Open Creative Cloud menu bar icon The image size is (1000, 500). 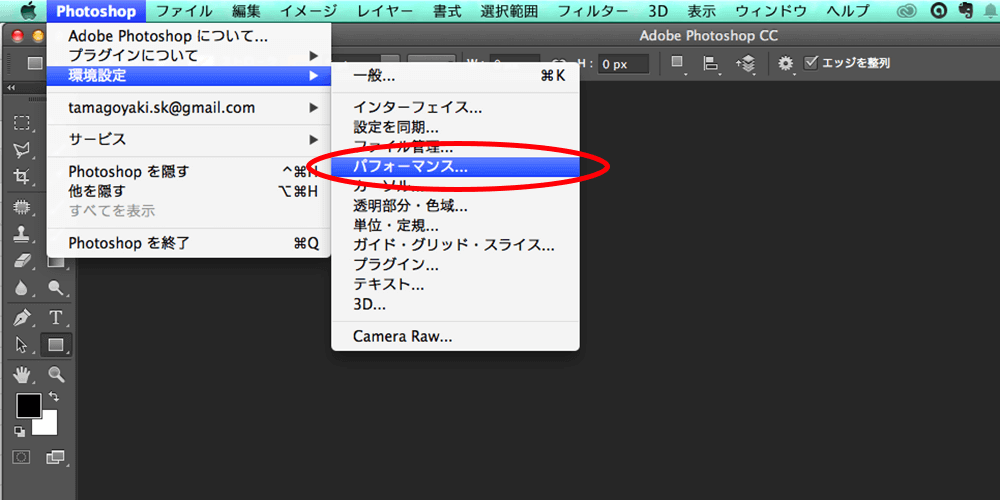906,11
